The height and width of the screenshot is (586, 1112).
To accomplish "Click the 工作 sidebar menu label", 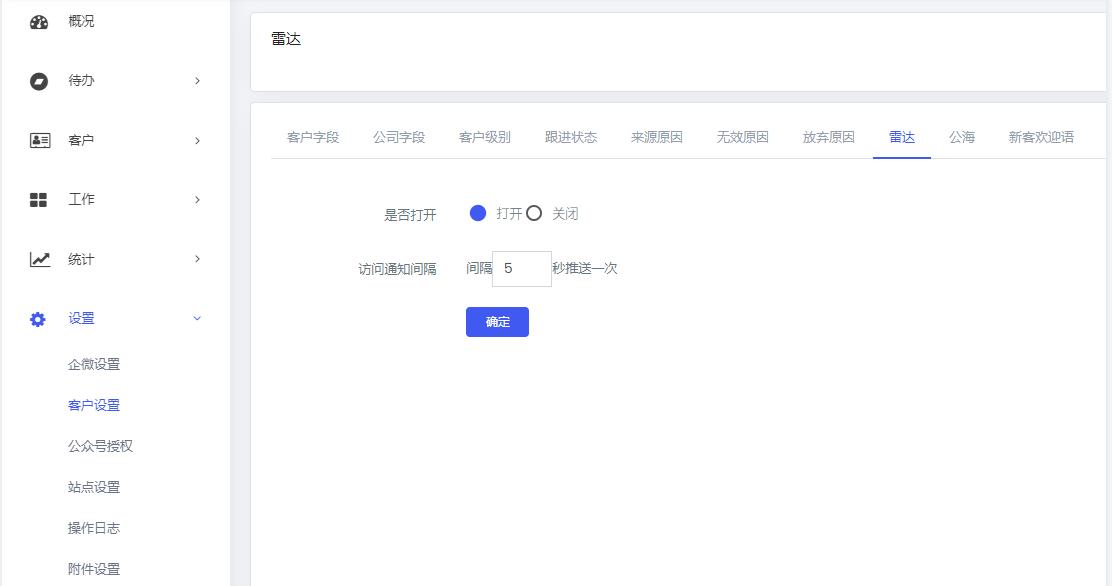I will [81, 200].
